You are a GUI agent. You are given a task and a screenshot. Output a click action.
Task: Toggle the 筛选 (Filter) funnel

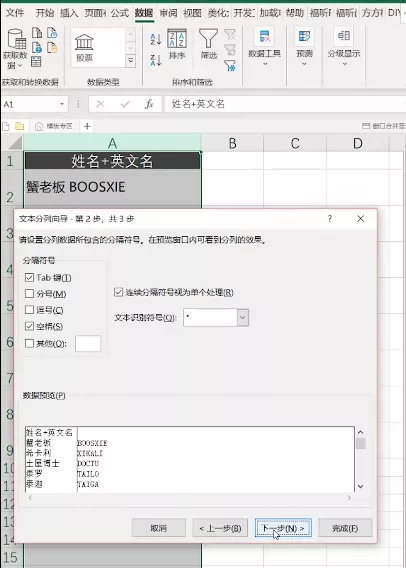click(209, 45)
